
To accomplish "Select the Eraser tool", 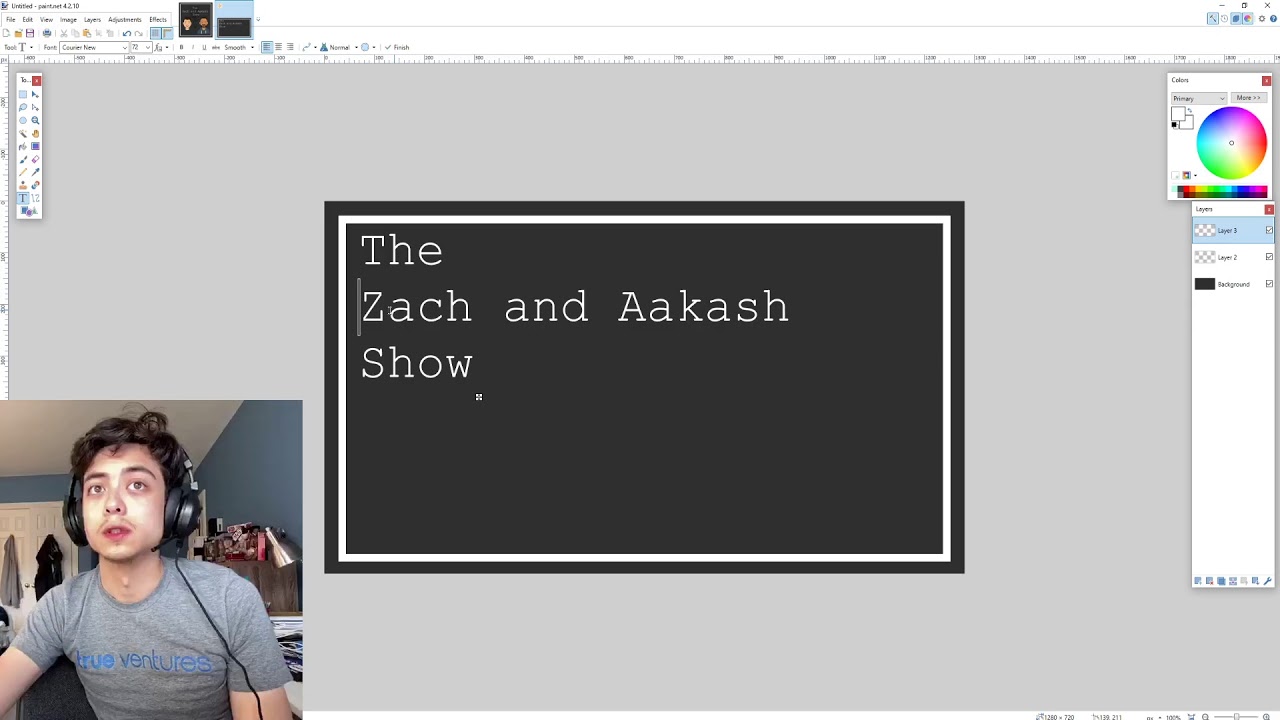I will point(35,159).
